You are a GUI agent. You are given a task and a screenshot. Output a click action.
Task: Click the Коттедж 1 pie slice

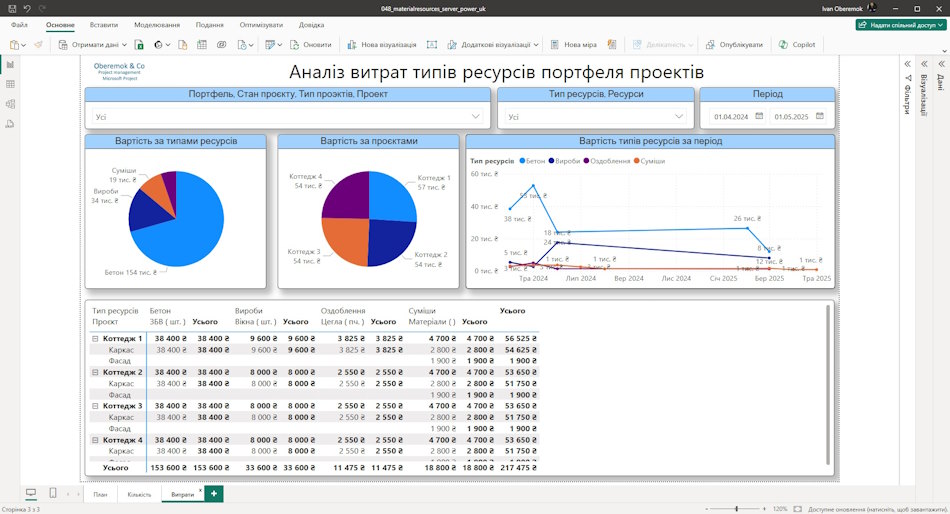[x=392, y=197]
